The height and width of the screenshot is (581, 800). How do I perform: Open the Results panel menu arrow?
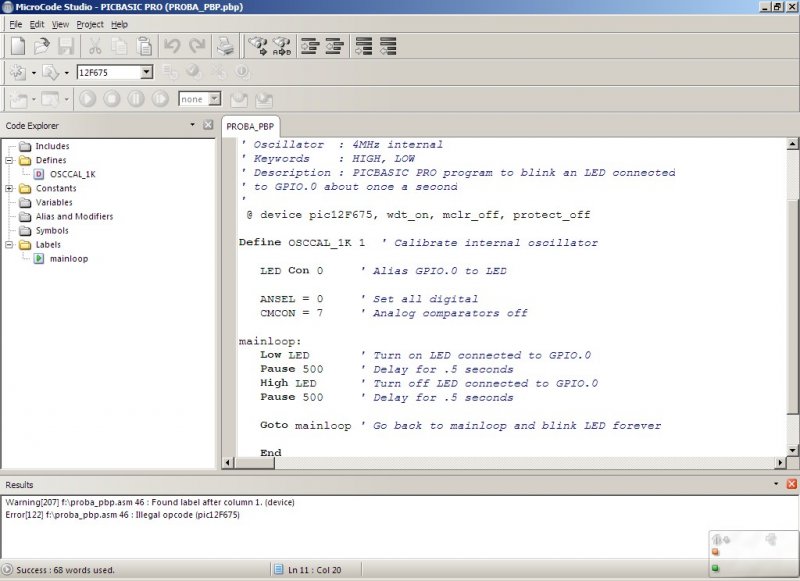(776, 484)
